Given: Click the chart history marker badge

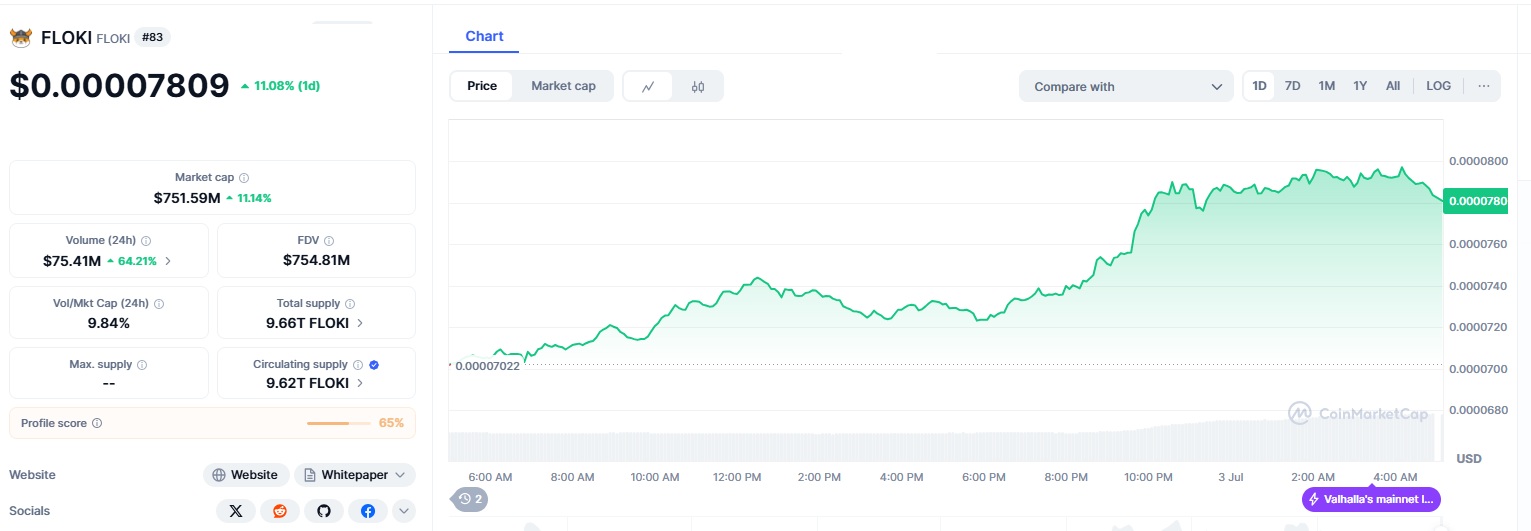Looking at the screenshot, I should point(470,499).
